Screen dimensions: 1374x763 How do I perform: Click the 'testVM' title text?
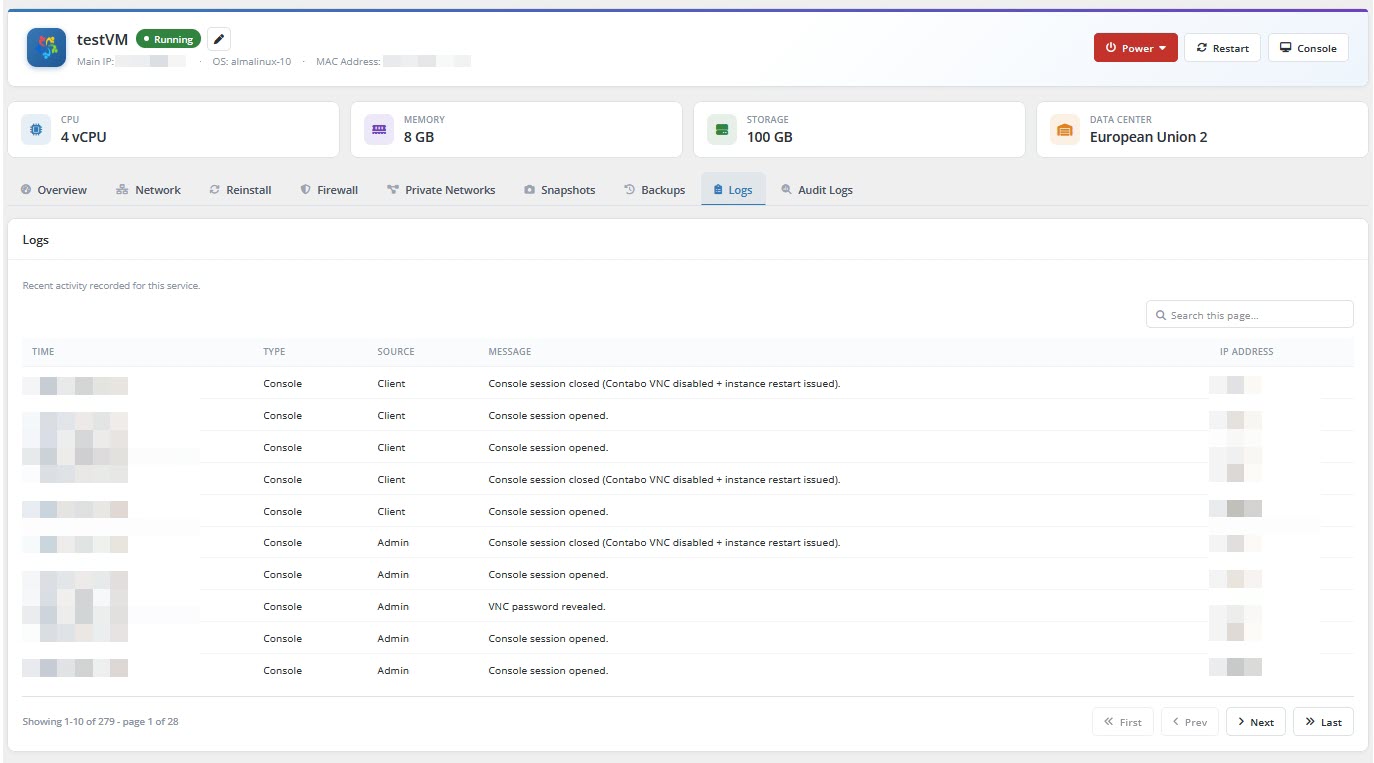tap(102, 40)
